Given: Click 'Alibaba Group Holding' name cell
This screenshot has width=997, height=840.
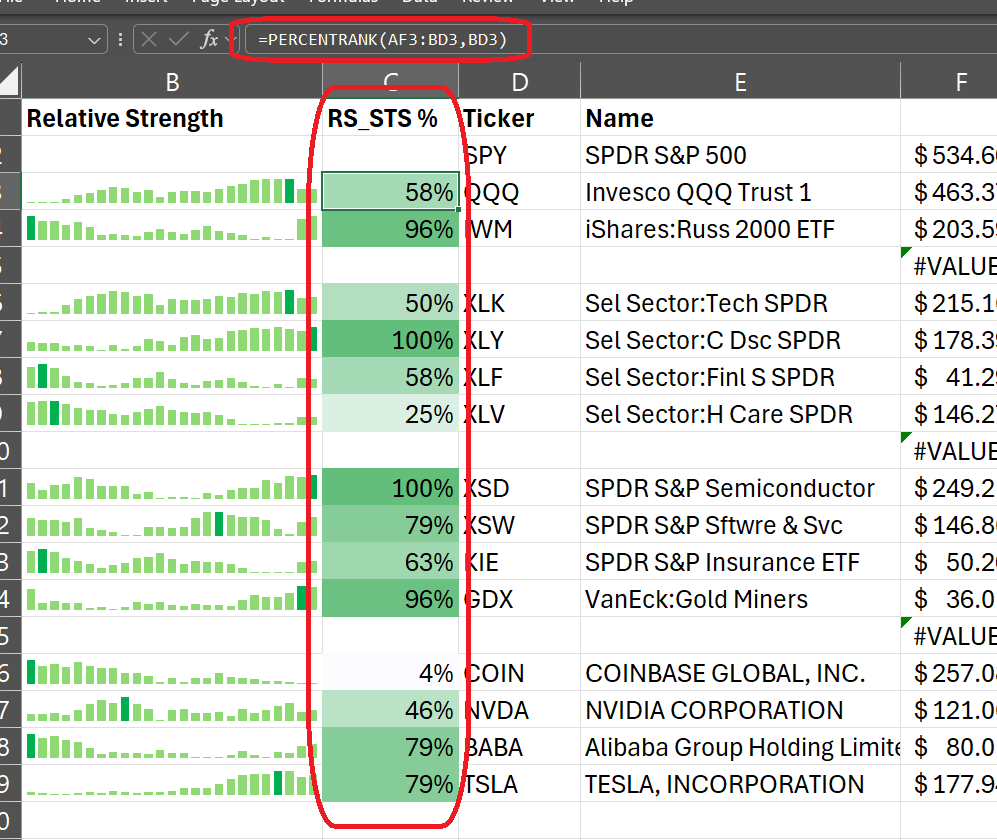Looking at the screenshot, I should [740, 747].
